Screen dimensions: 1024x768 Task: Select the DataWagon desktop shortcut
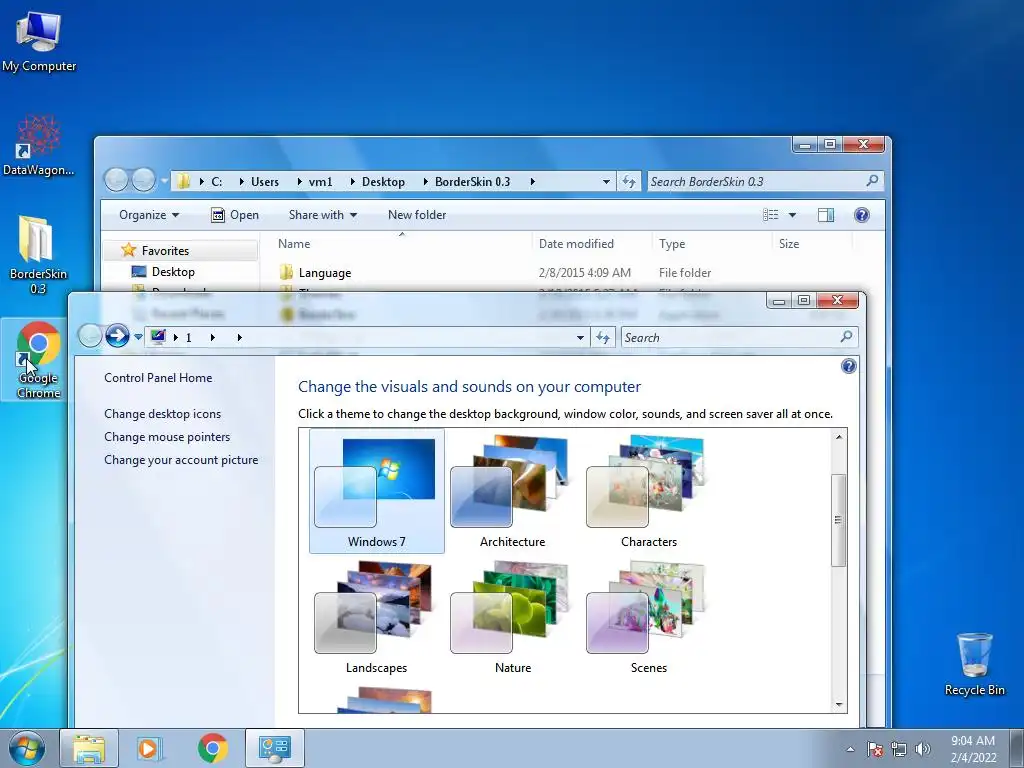click(39, 146)
